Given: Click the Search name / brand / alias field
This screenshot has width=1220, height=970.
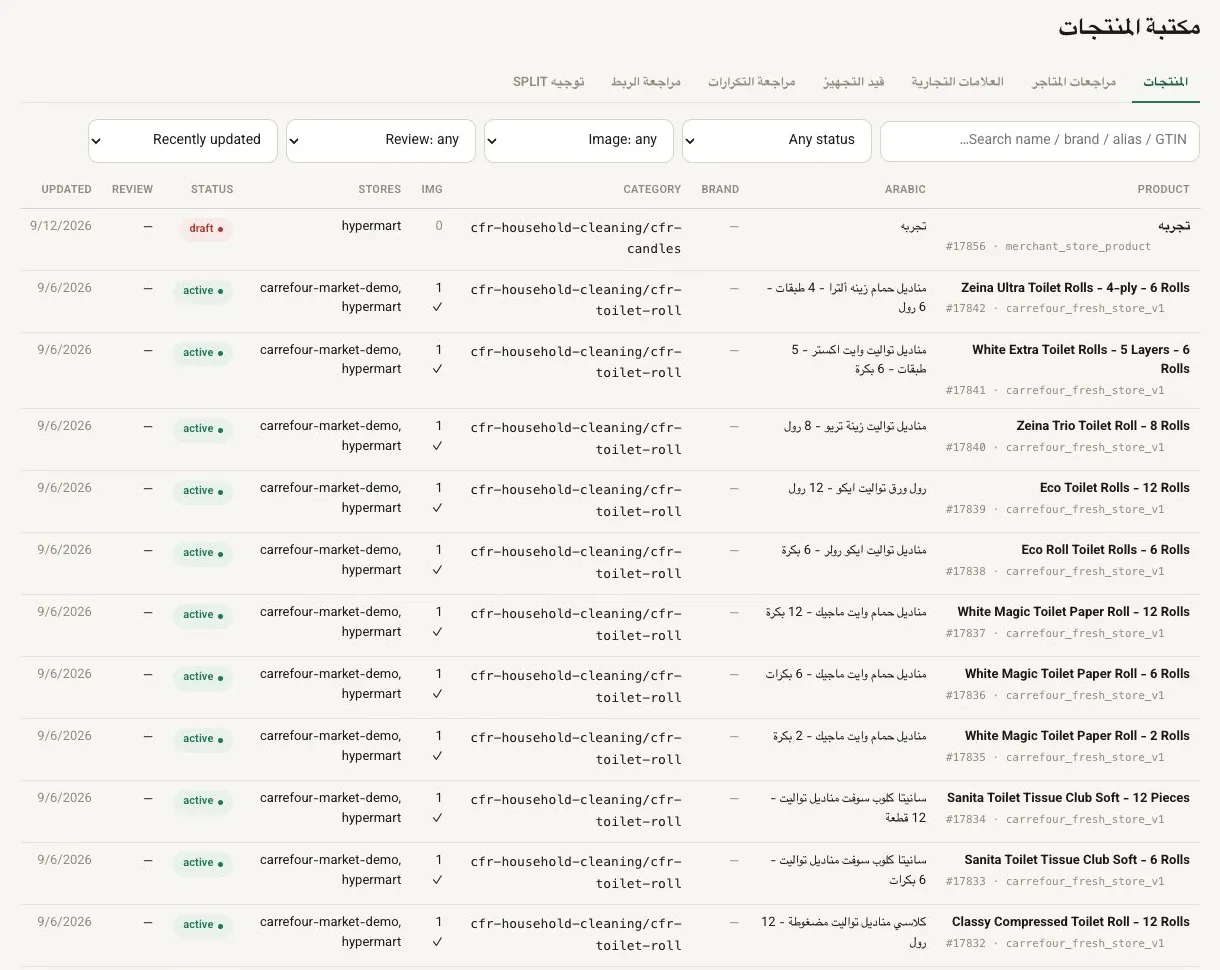Looking at the screenshot, I should (1040, 140).
